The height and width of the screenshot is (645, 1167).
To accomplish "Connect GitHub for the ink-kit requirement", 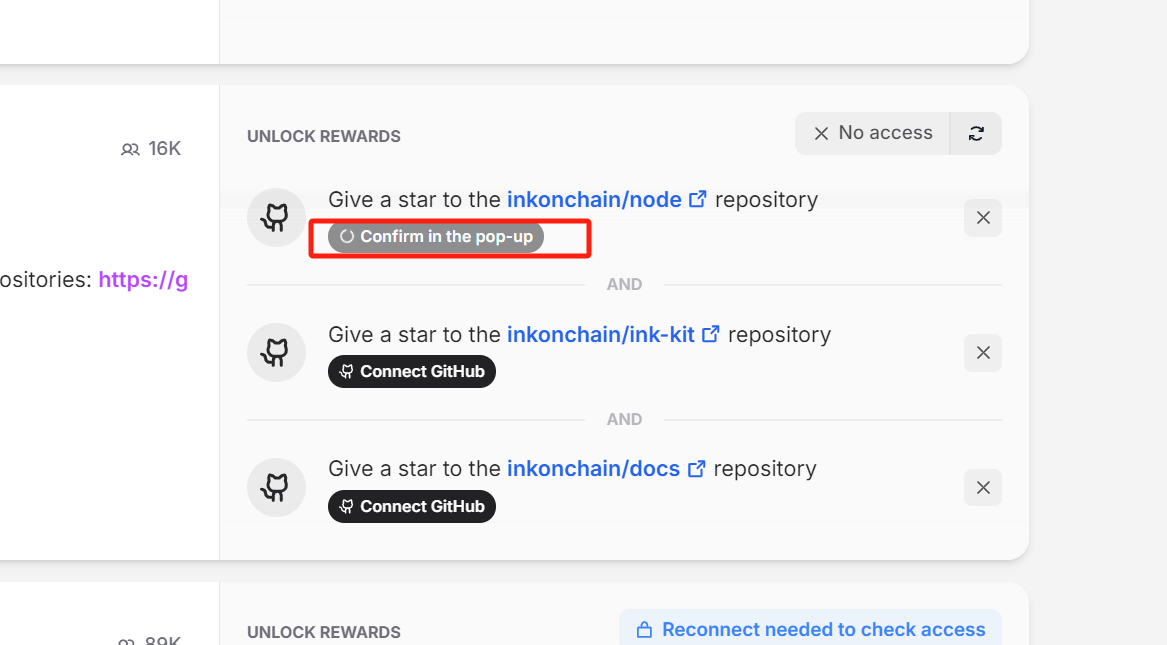I will coord(412,371).
